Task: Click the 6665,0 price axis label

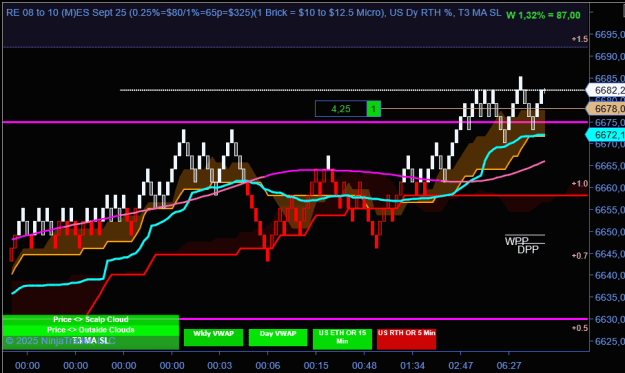Action: (610, 166)
